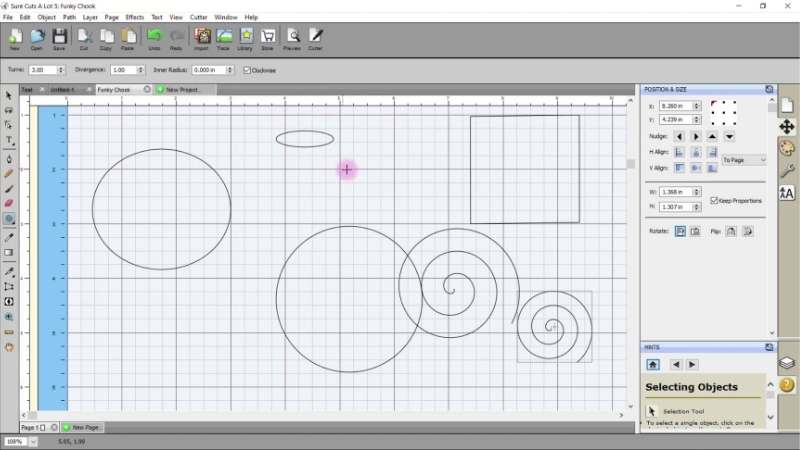Screen dimensions: 800x450
Task: Select the pink Eraser tool
Action: click(x=9, y=204)
